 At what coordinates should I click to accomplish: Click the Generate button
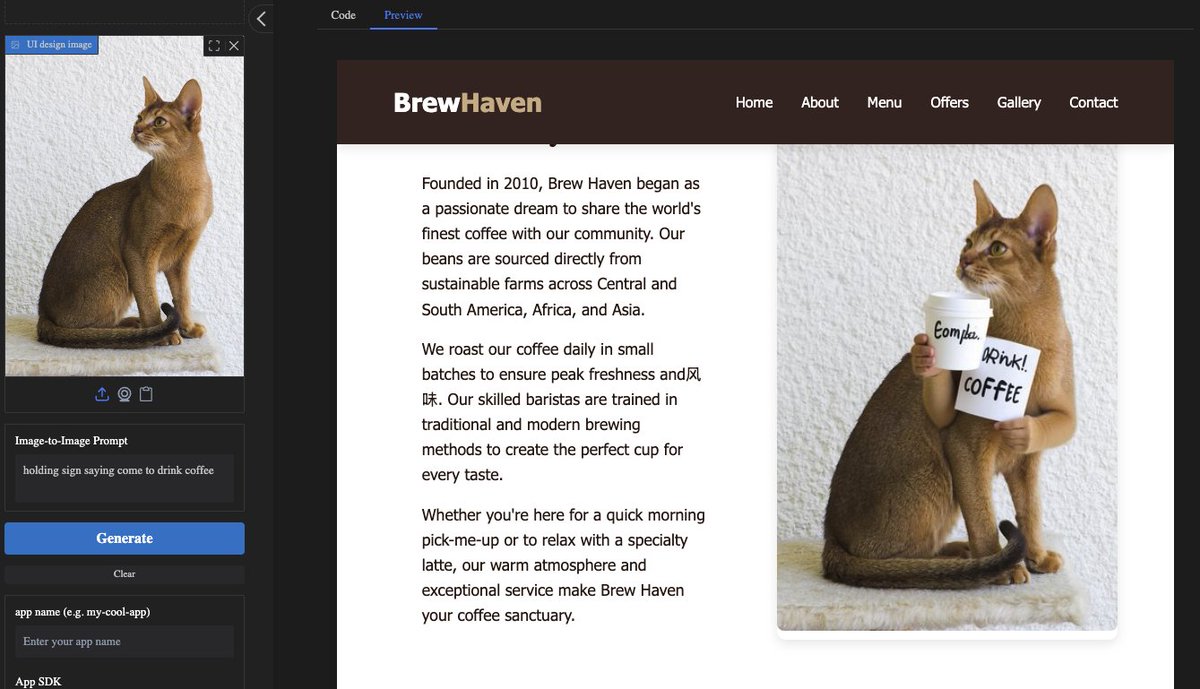click(124, 538)
